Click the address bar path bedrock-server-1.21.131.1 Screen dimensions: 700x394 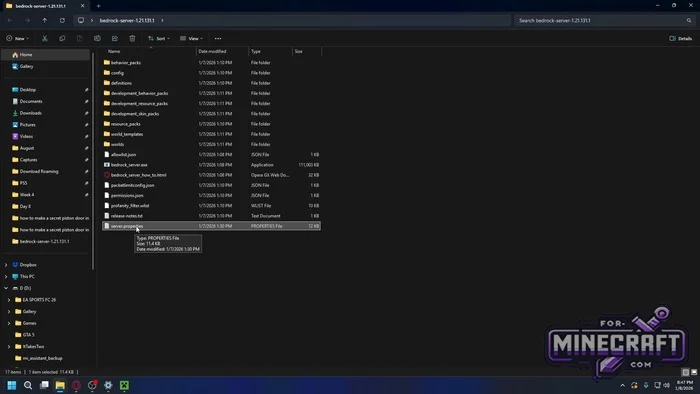pyautogui.click(x=127, y=21)
